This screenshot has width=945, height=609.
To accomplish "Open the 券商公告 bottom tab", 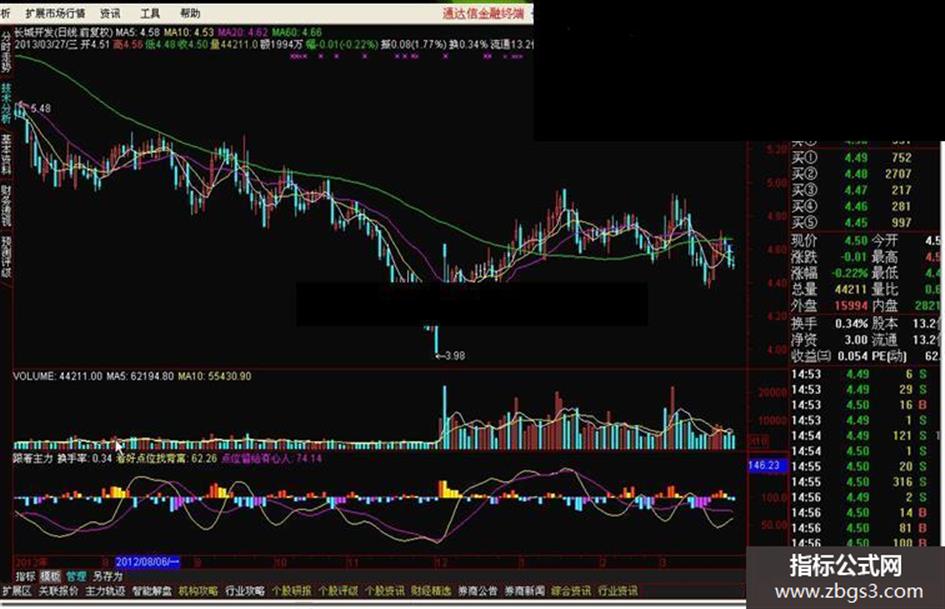I will coord(478,591).
